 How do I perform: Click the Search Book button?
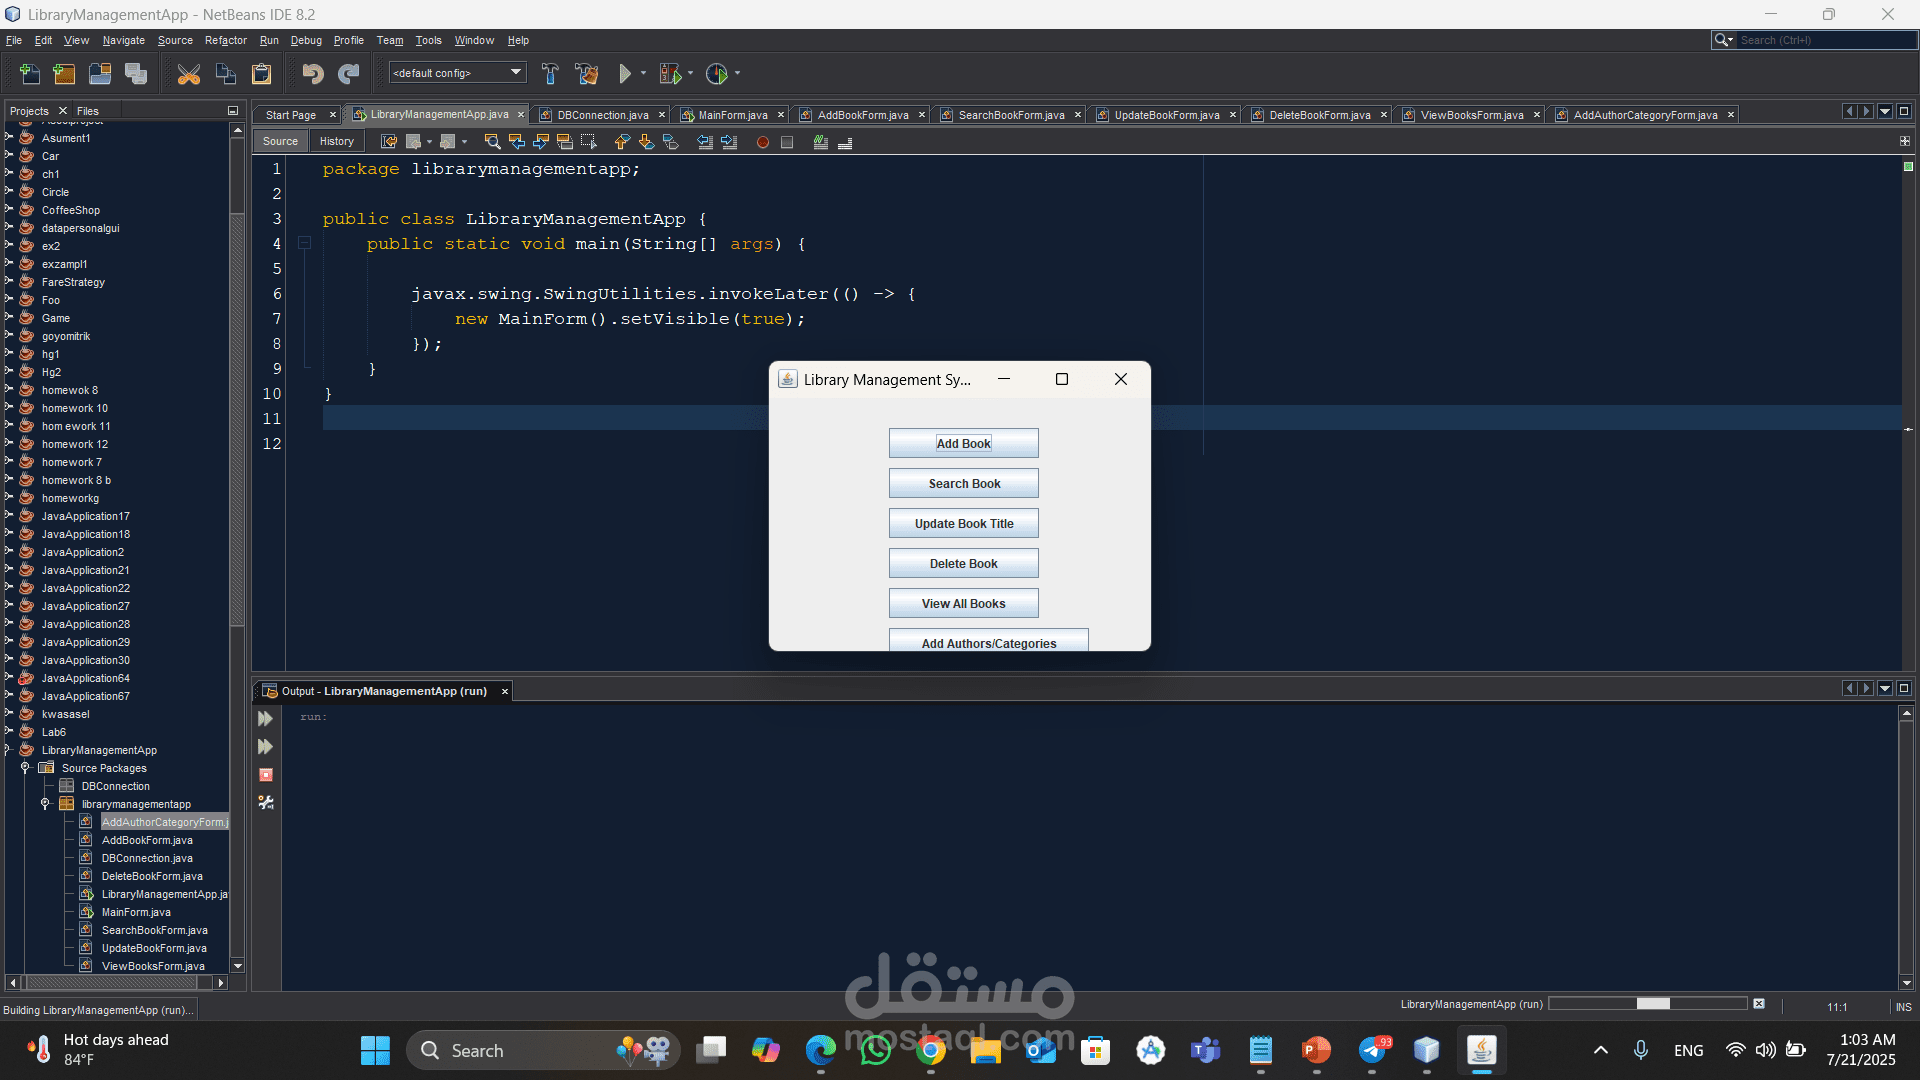(x=964, y=483)
